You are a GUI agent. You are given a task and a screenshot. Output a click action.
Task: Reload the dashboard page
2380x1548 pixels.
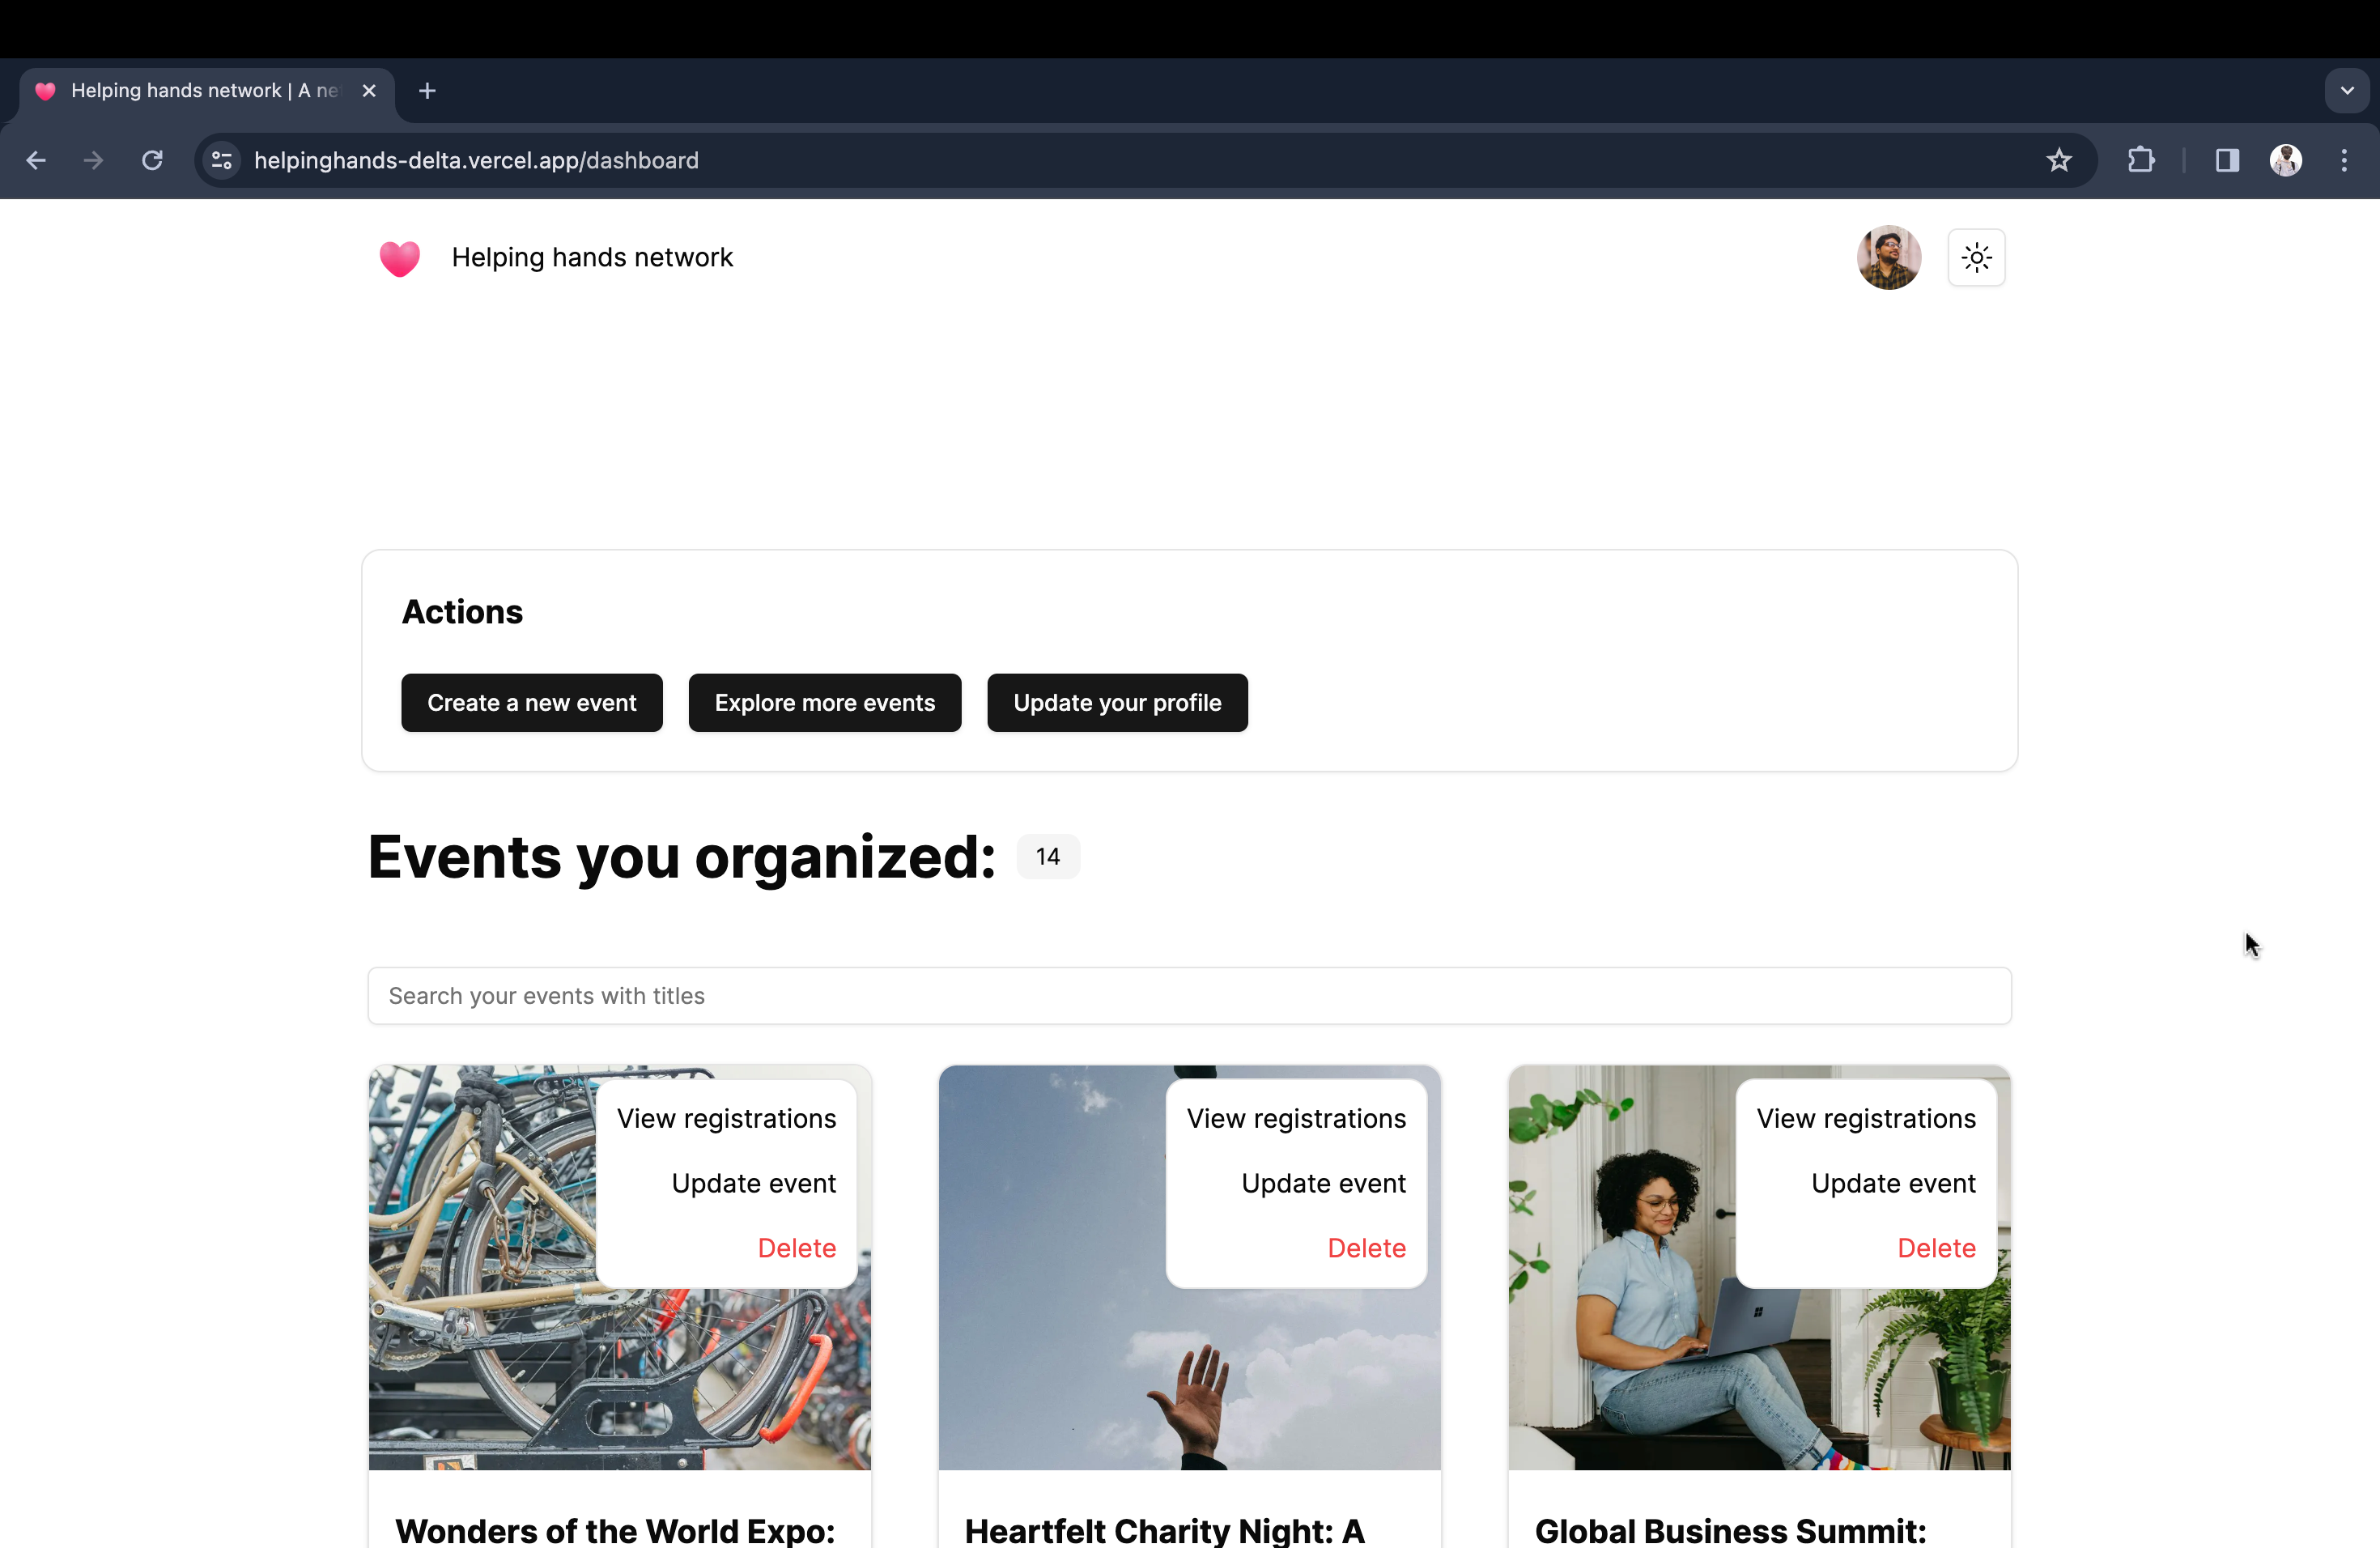click(152, 161)
